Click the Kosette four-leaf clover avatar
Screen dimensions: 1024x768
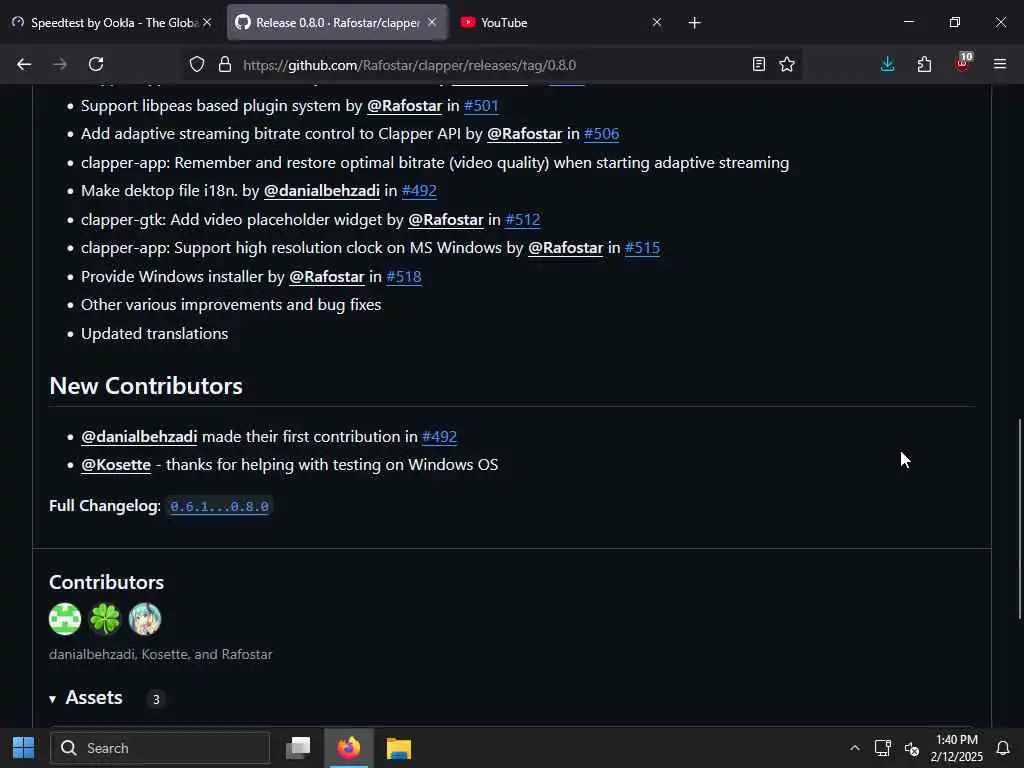click(x=105, y=618)
